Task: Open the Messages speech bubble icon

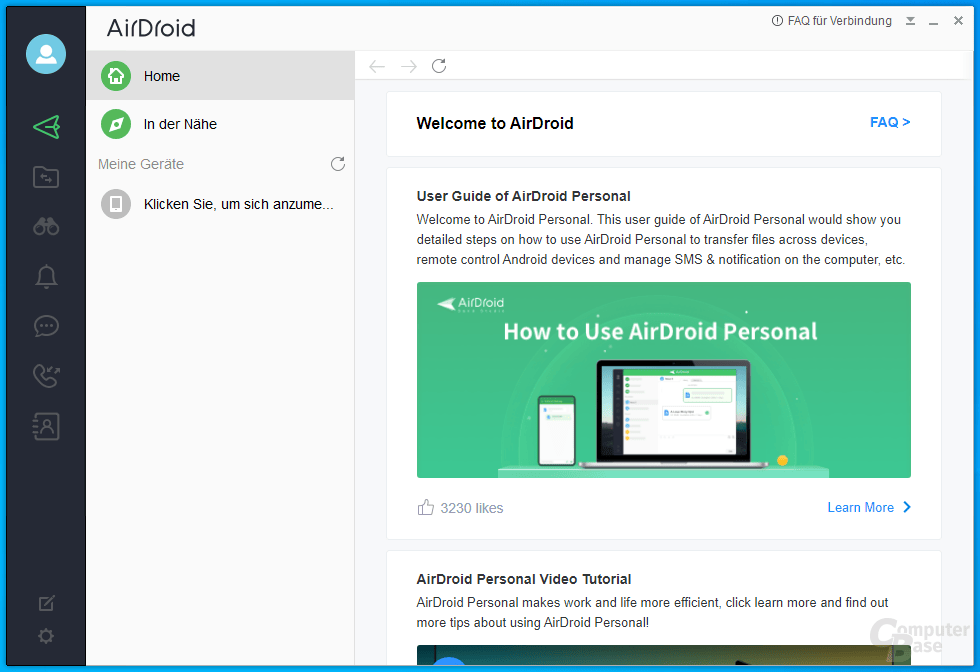Action: click(x=46, y=326)
